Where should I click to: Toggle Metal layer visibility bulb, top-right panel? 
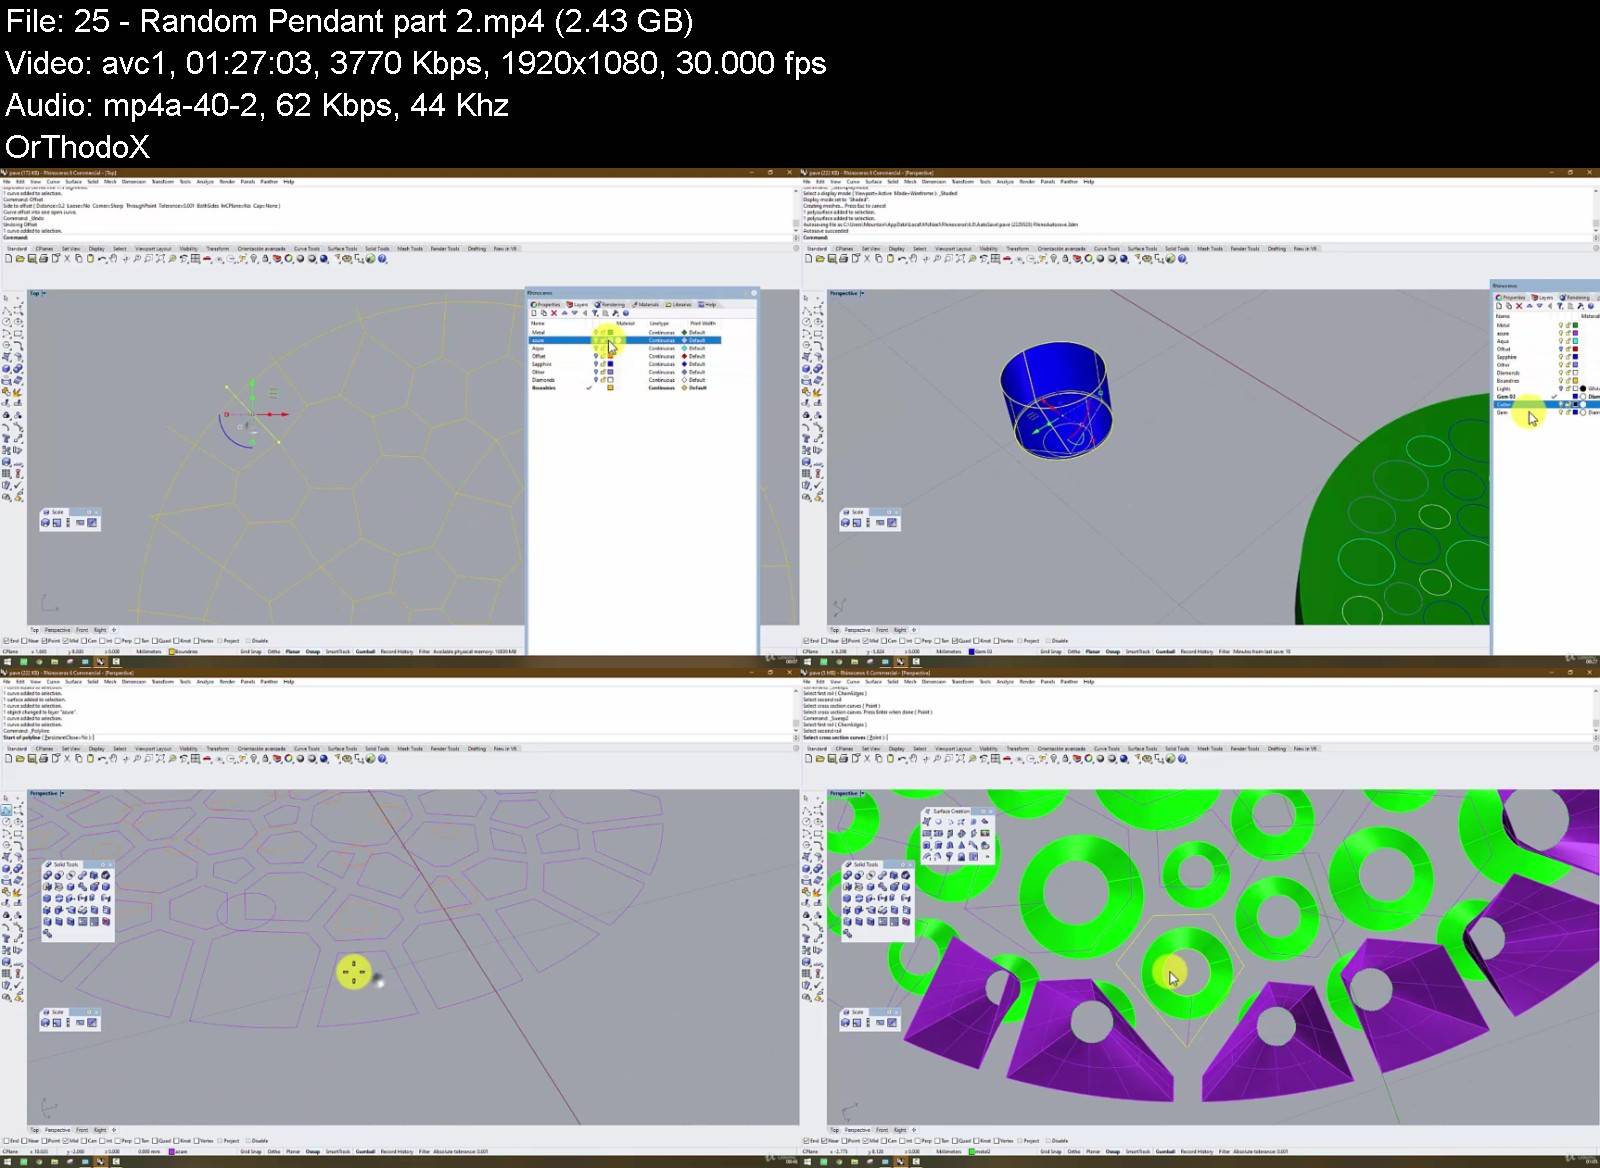pyautogui.click(x=1561, y=325)
